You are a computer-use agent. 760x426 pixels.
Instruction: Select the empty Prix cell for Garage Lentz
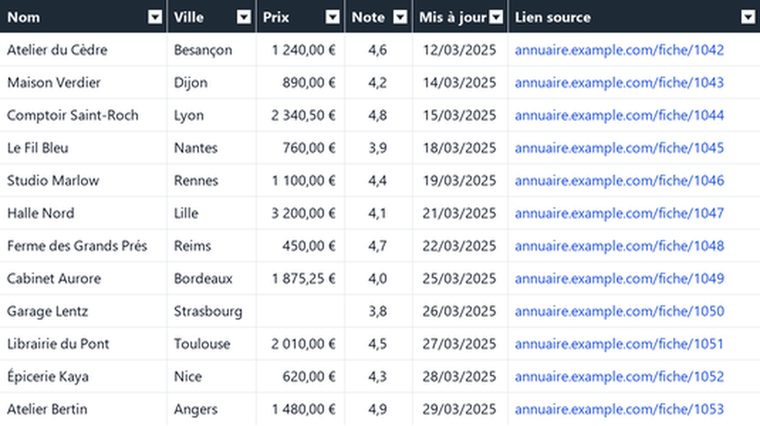tap(301, 311)
